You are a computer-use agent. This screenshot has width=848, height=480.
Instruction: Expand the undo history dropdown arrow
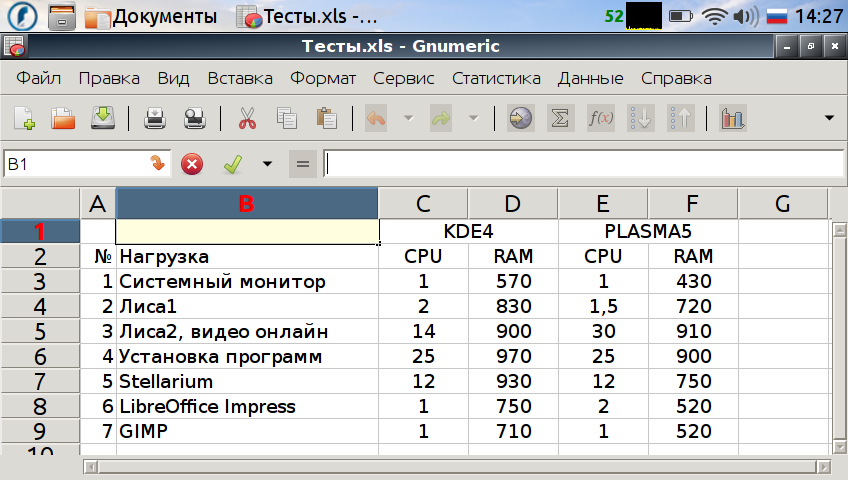click(409, 118)
